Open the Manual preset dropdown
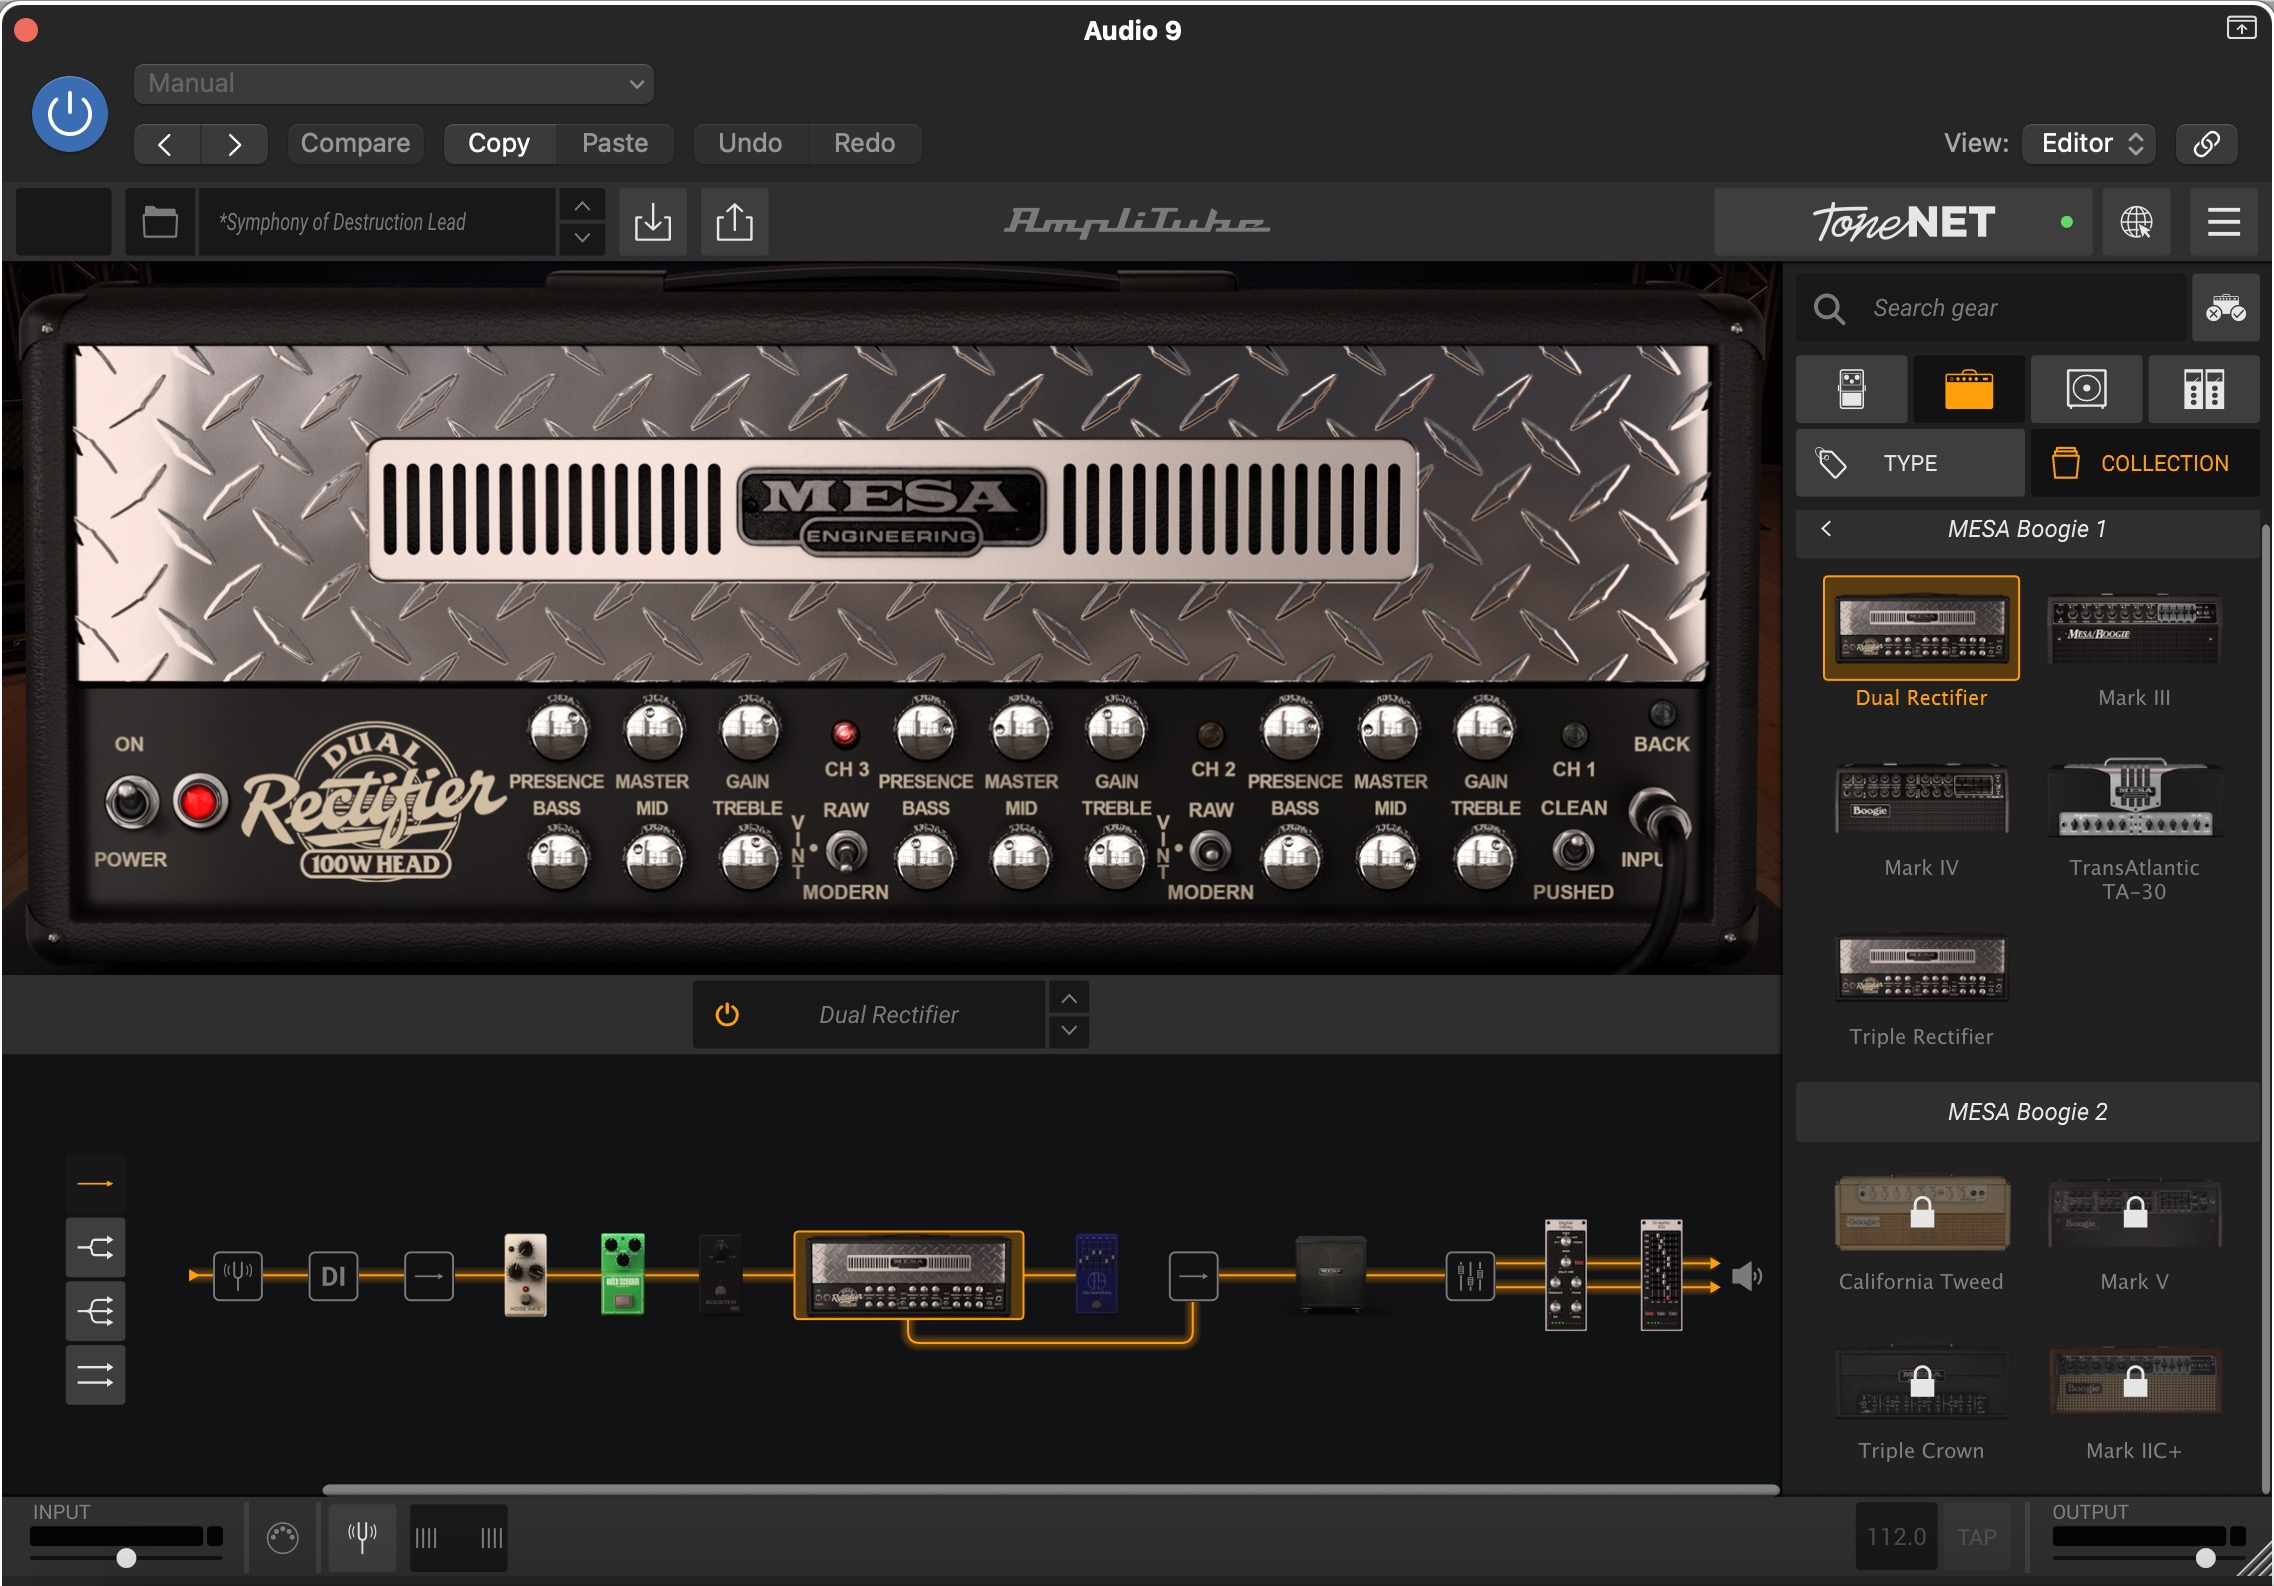The width and height of the screenshot is (2274, 1586). [x=394, y=84]
